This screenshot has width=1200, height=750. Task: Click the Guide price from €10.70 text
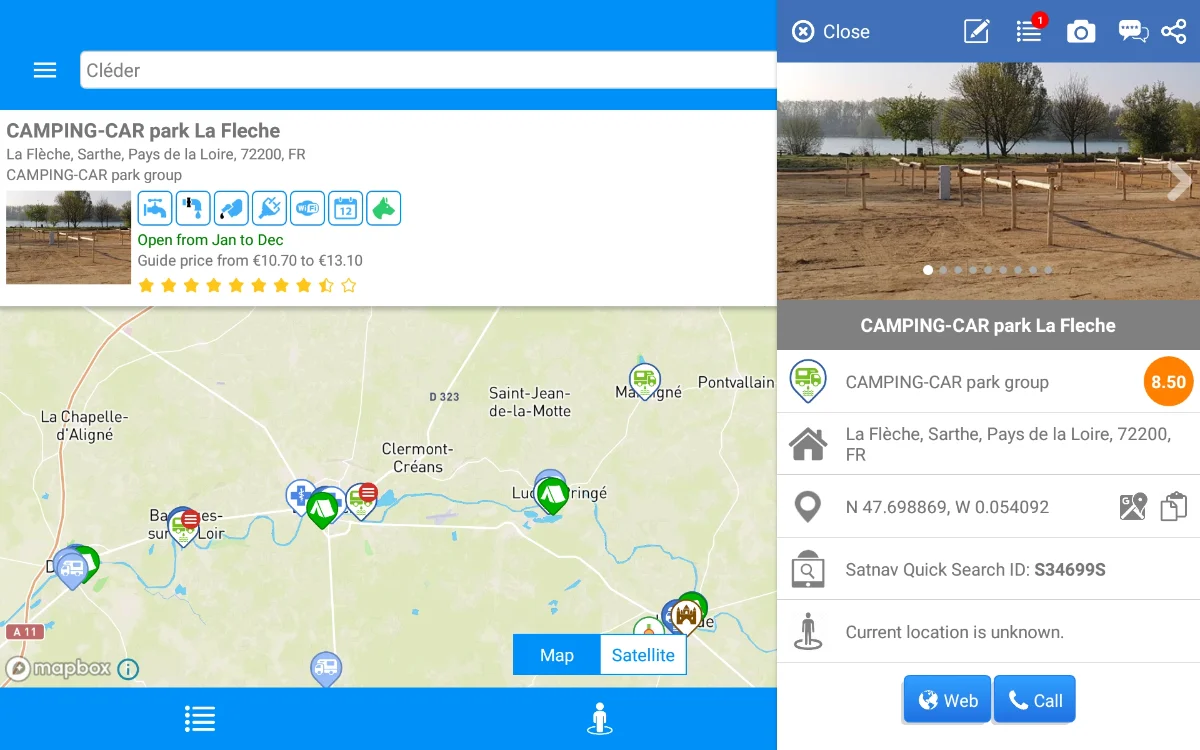250,261
